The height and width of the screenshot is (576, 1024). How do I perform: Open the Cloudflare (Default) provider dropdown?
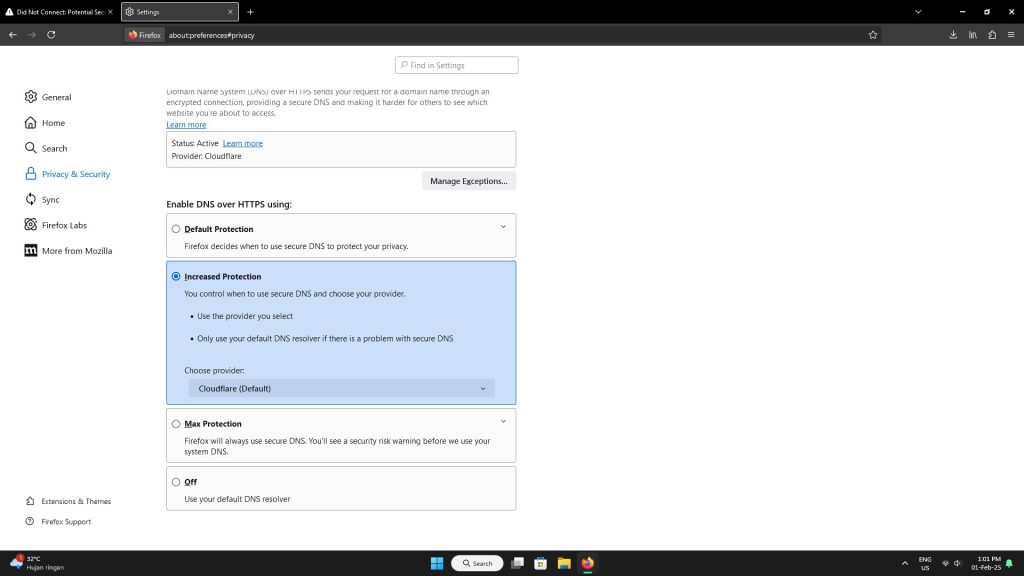[341, 388]
